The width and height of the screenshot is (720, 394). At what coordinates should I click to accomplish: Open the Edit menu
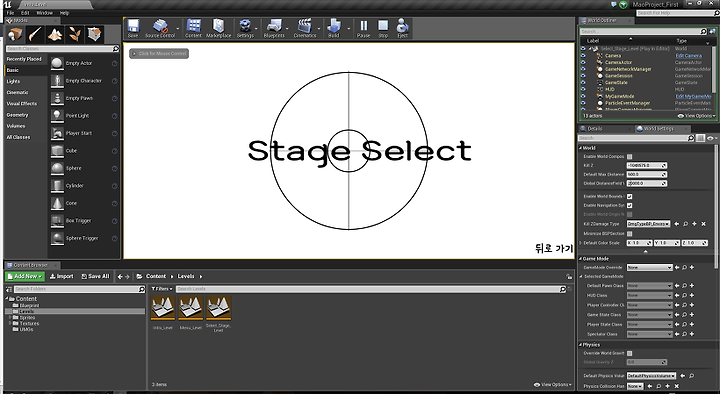coord(25,13)
